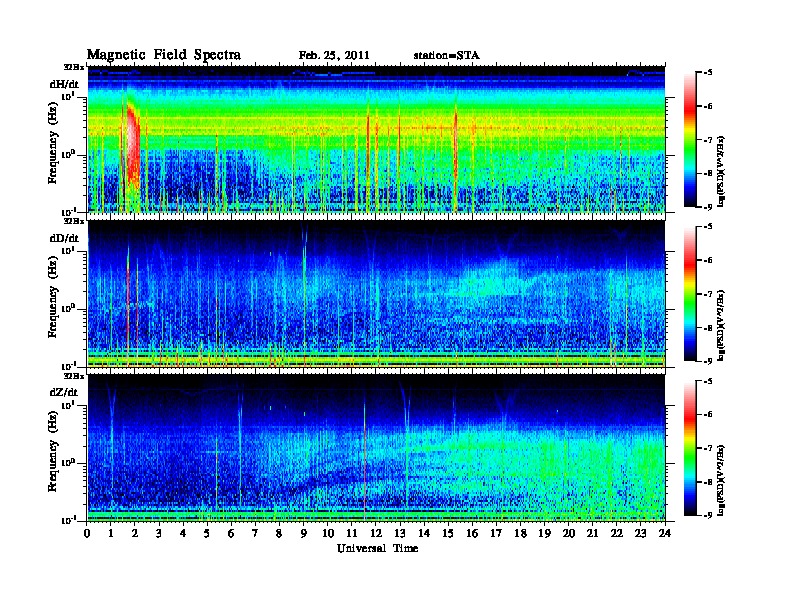Viewport: 792px width, 612px height.
Task: Select the date text 'Feb. 25, 2011'
Action: tap(334, 56)
